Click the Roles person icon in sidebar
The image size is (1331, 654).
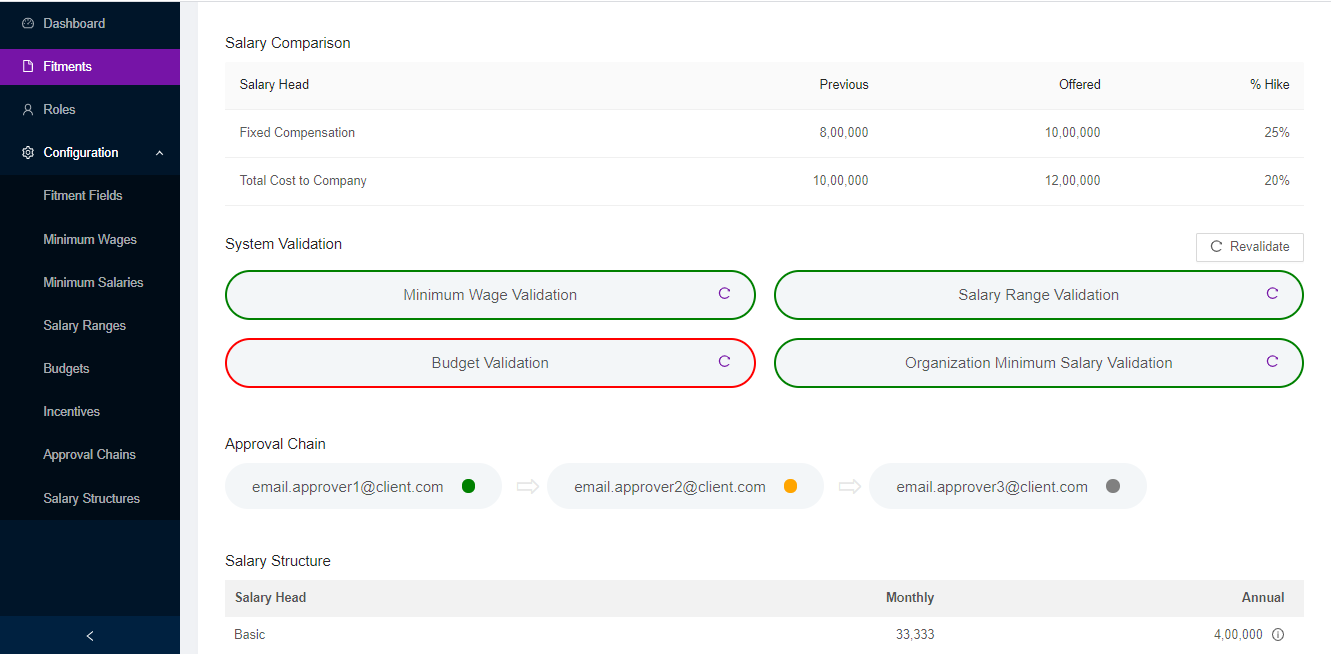tap(28, 110)
